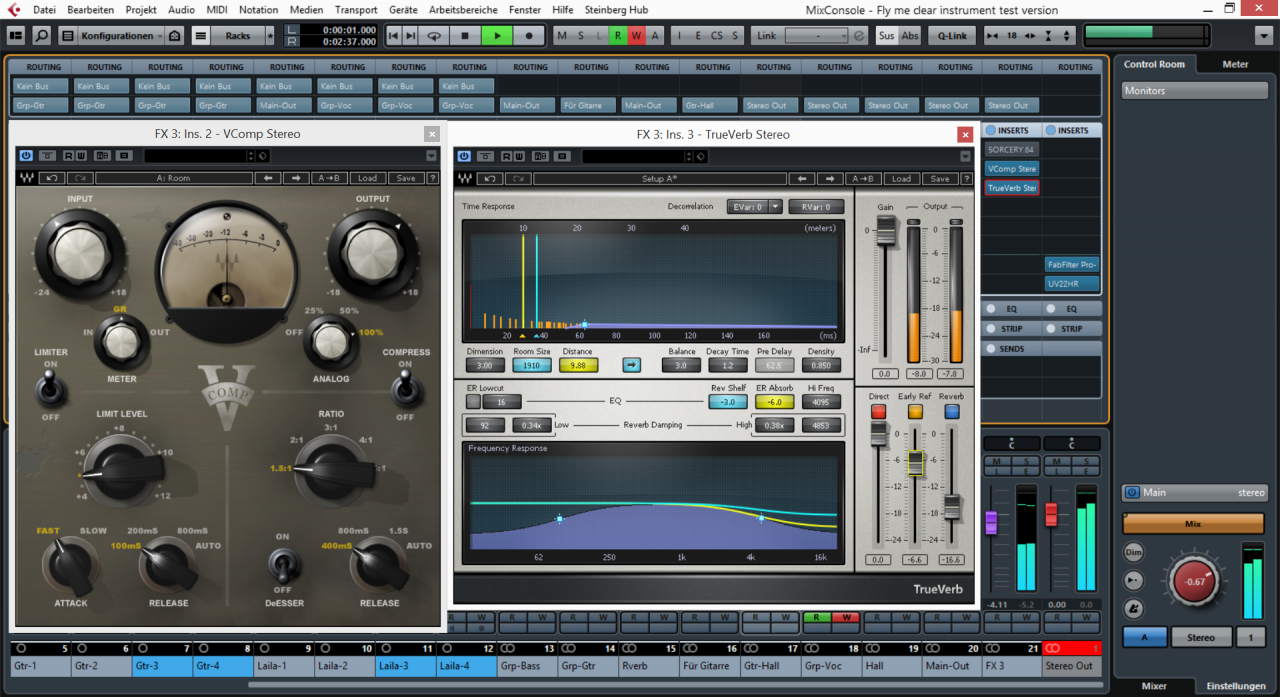The image size is (1280, 697).
Task: Click the TrueVerb Reverb level fader handle
Action: tap(952, 507)
